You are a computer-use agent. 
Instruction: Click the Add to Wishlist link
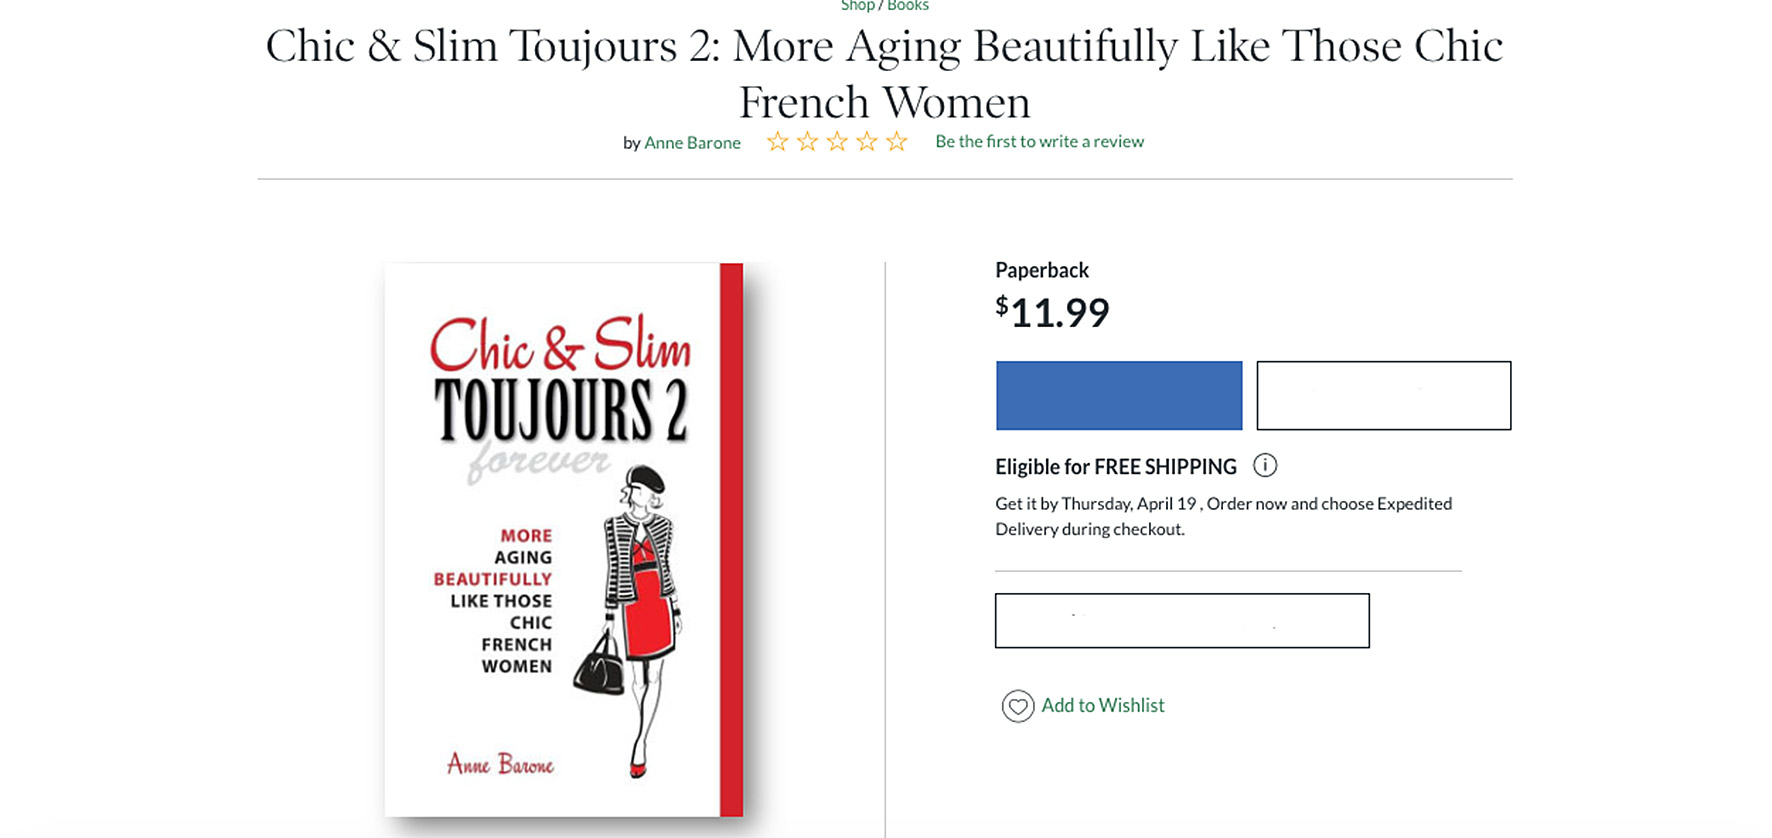coord(1103,705)
